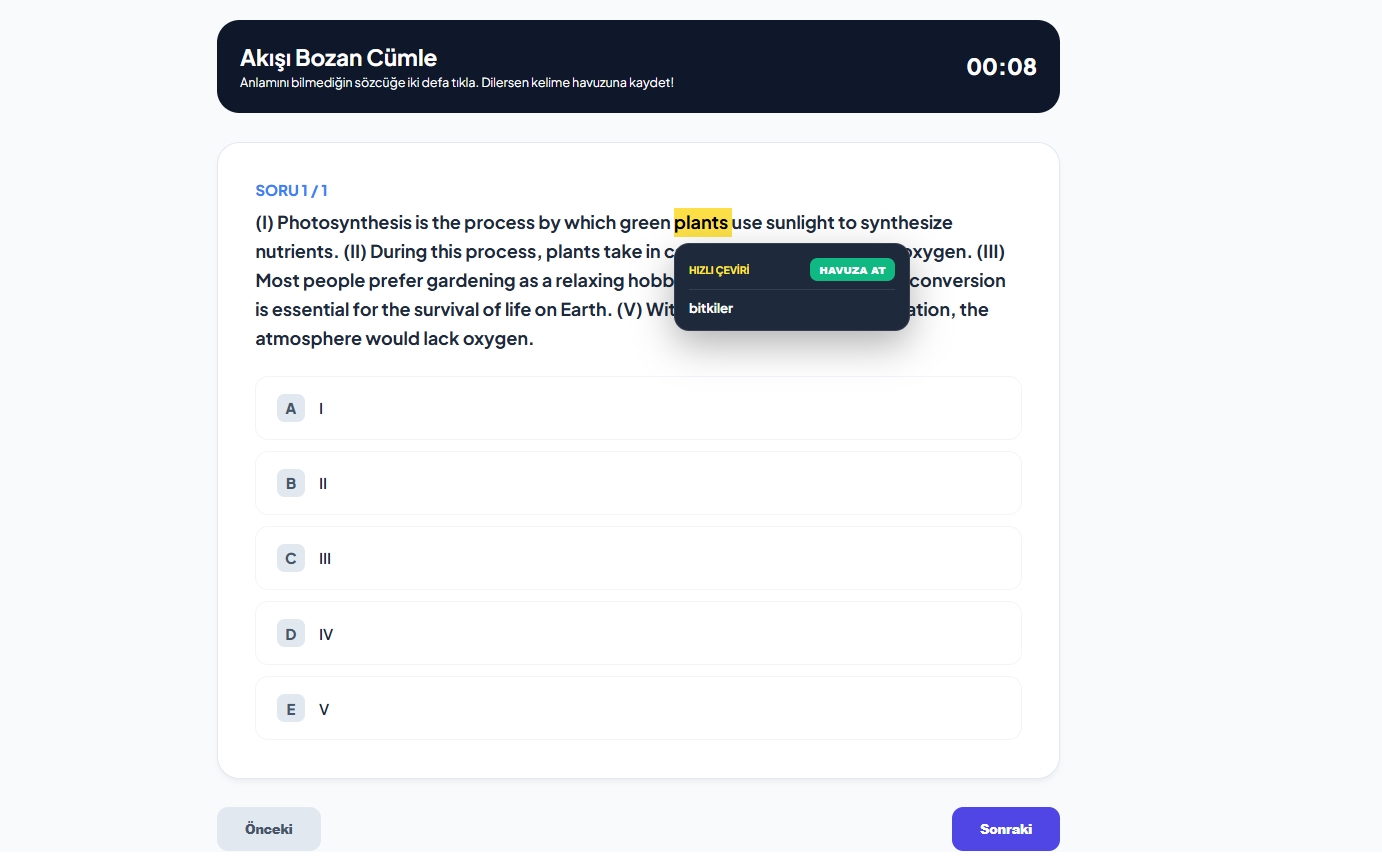This screenshot has height=858, width=1382.
Task: Go to next question with Sonraki
Action: (x=1005, y=829)
